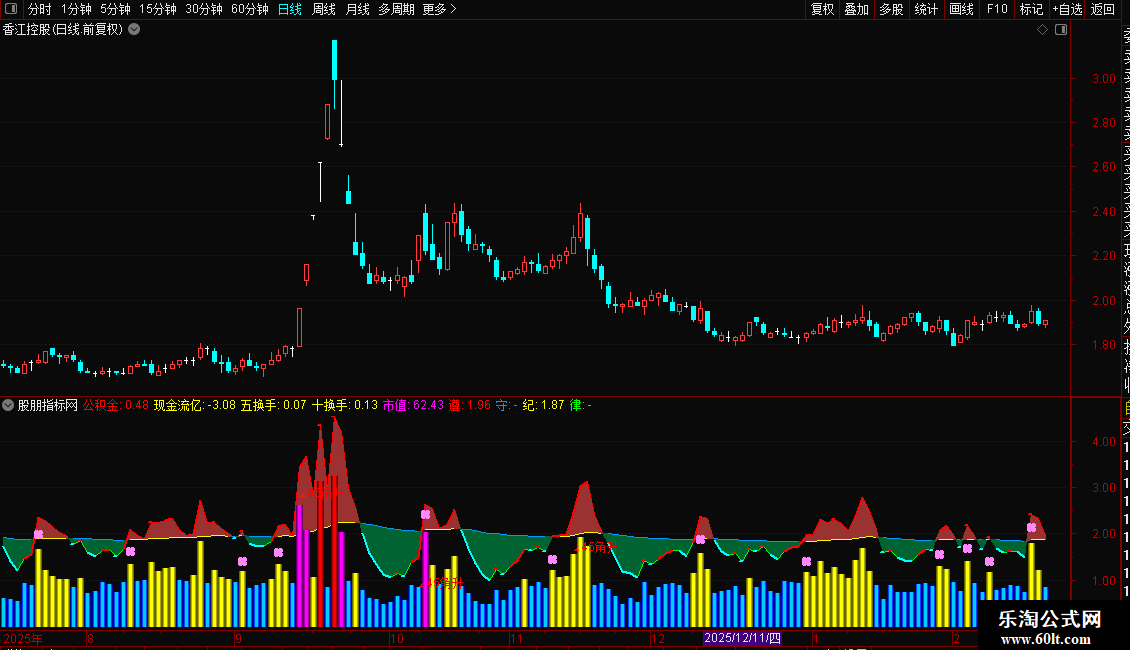Open the 多周期 multi-period view
Screen dimensions: 1130x650
[x=396, y=9]
